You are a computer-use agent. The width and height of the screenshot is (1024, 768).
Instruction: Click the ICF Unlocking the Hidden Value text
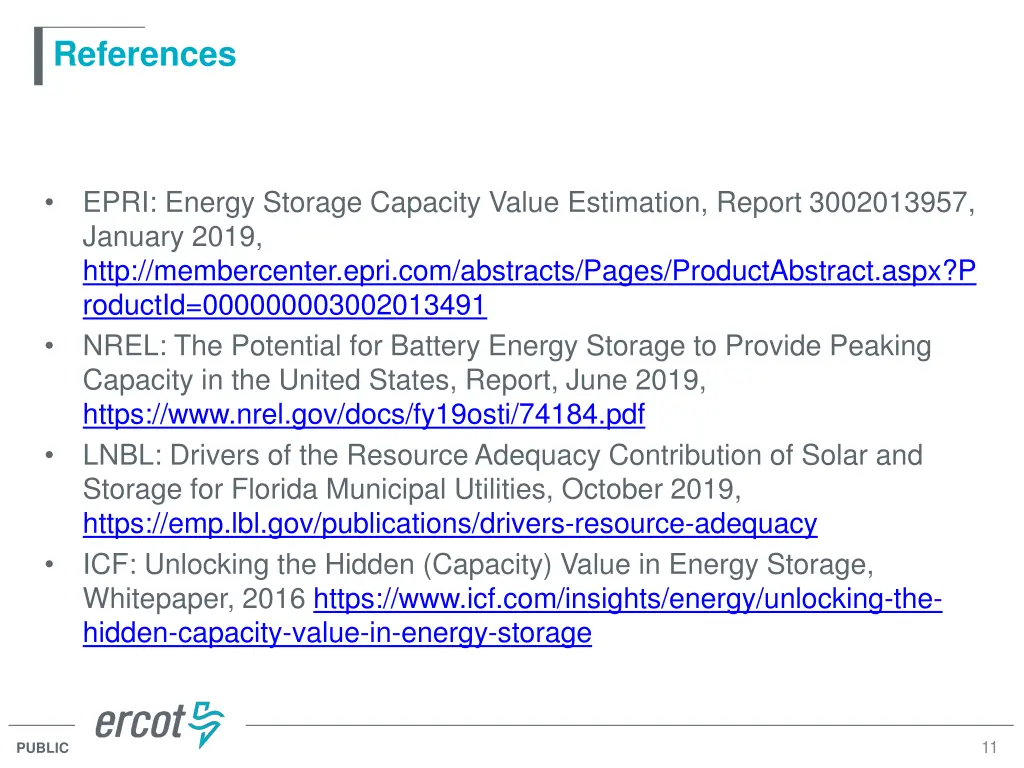tap(478, 565)
